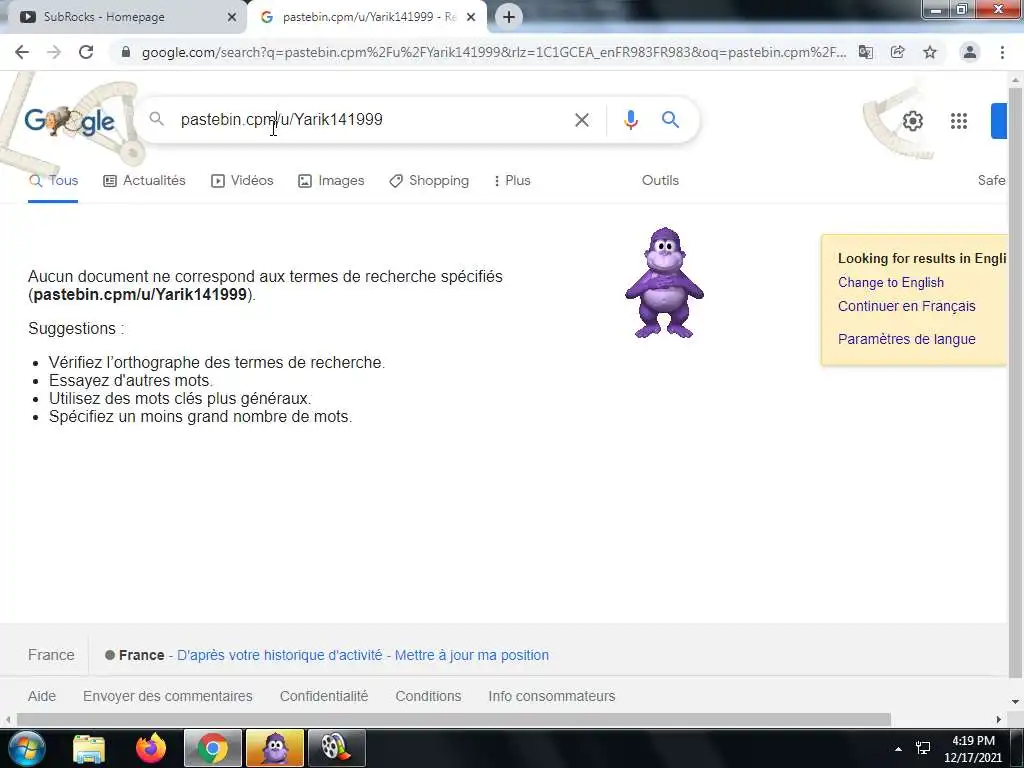Open Envoyer des commentaires link

pos(168,696)
